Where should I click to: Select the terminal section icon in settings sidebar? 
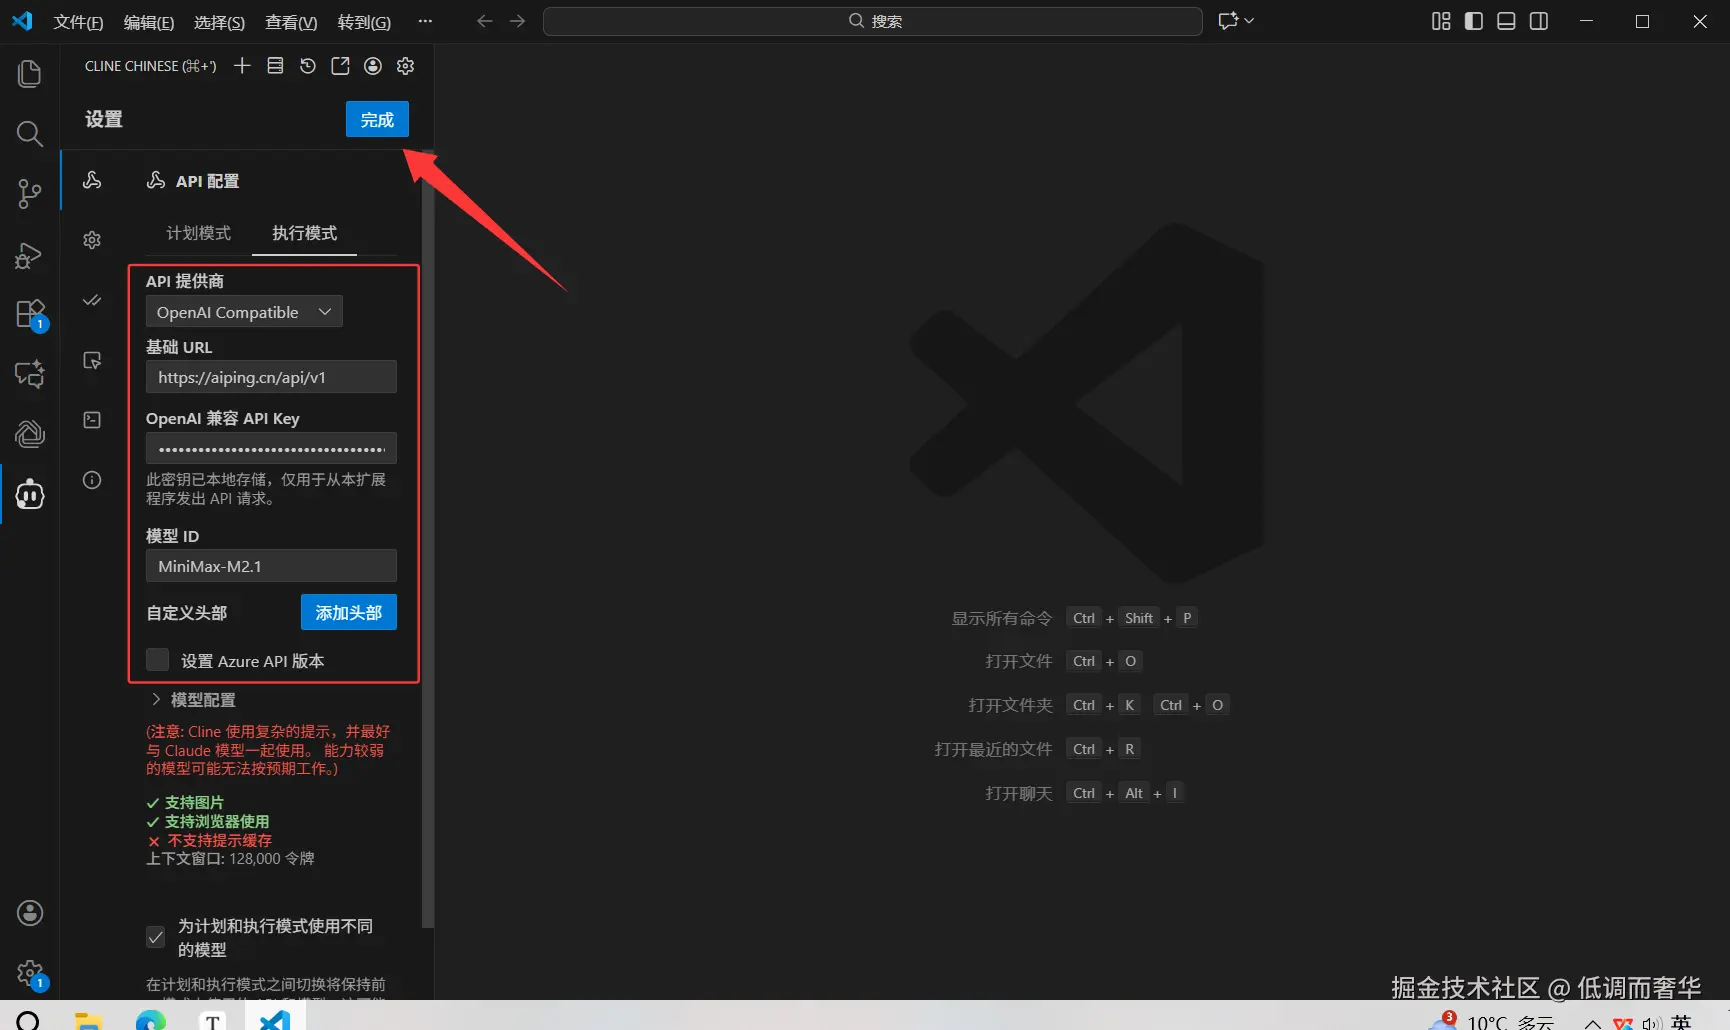point(92,420)
